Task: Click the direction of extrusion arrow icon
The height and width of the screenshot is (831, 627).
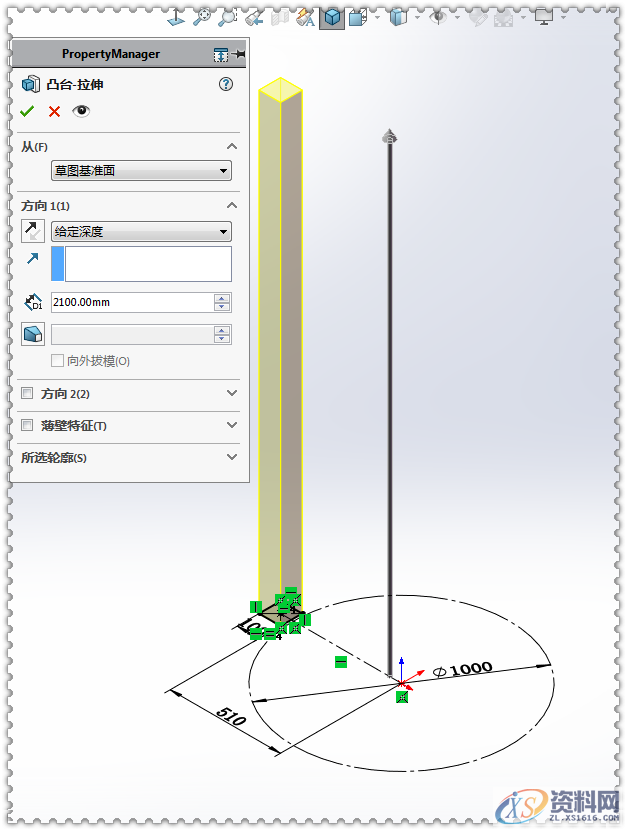Action: (32, 258)
